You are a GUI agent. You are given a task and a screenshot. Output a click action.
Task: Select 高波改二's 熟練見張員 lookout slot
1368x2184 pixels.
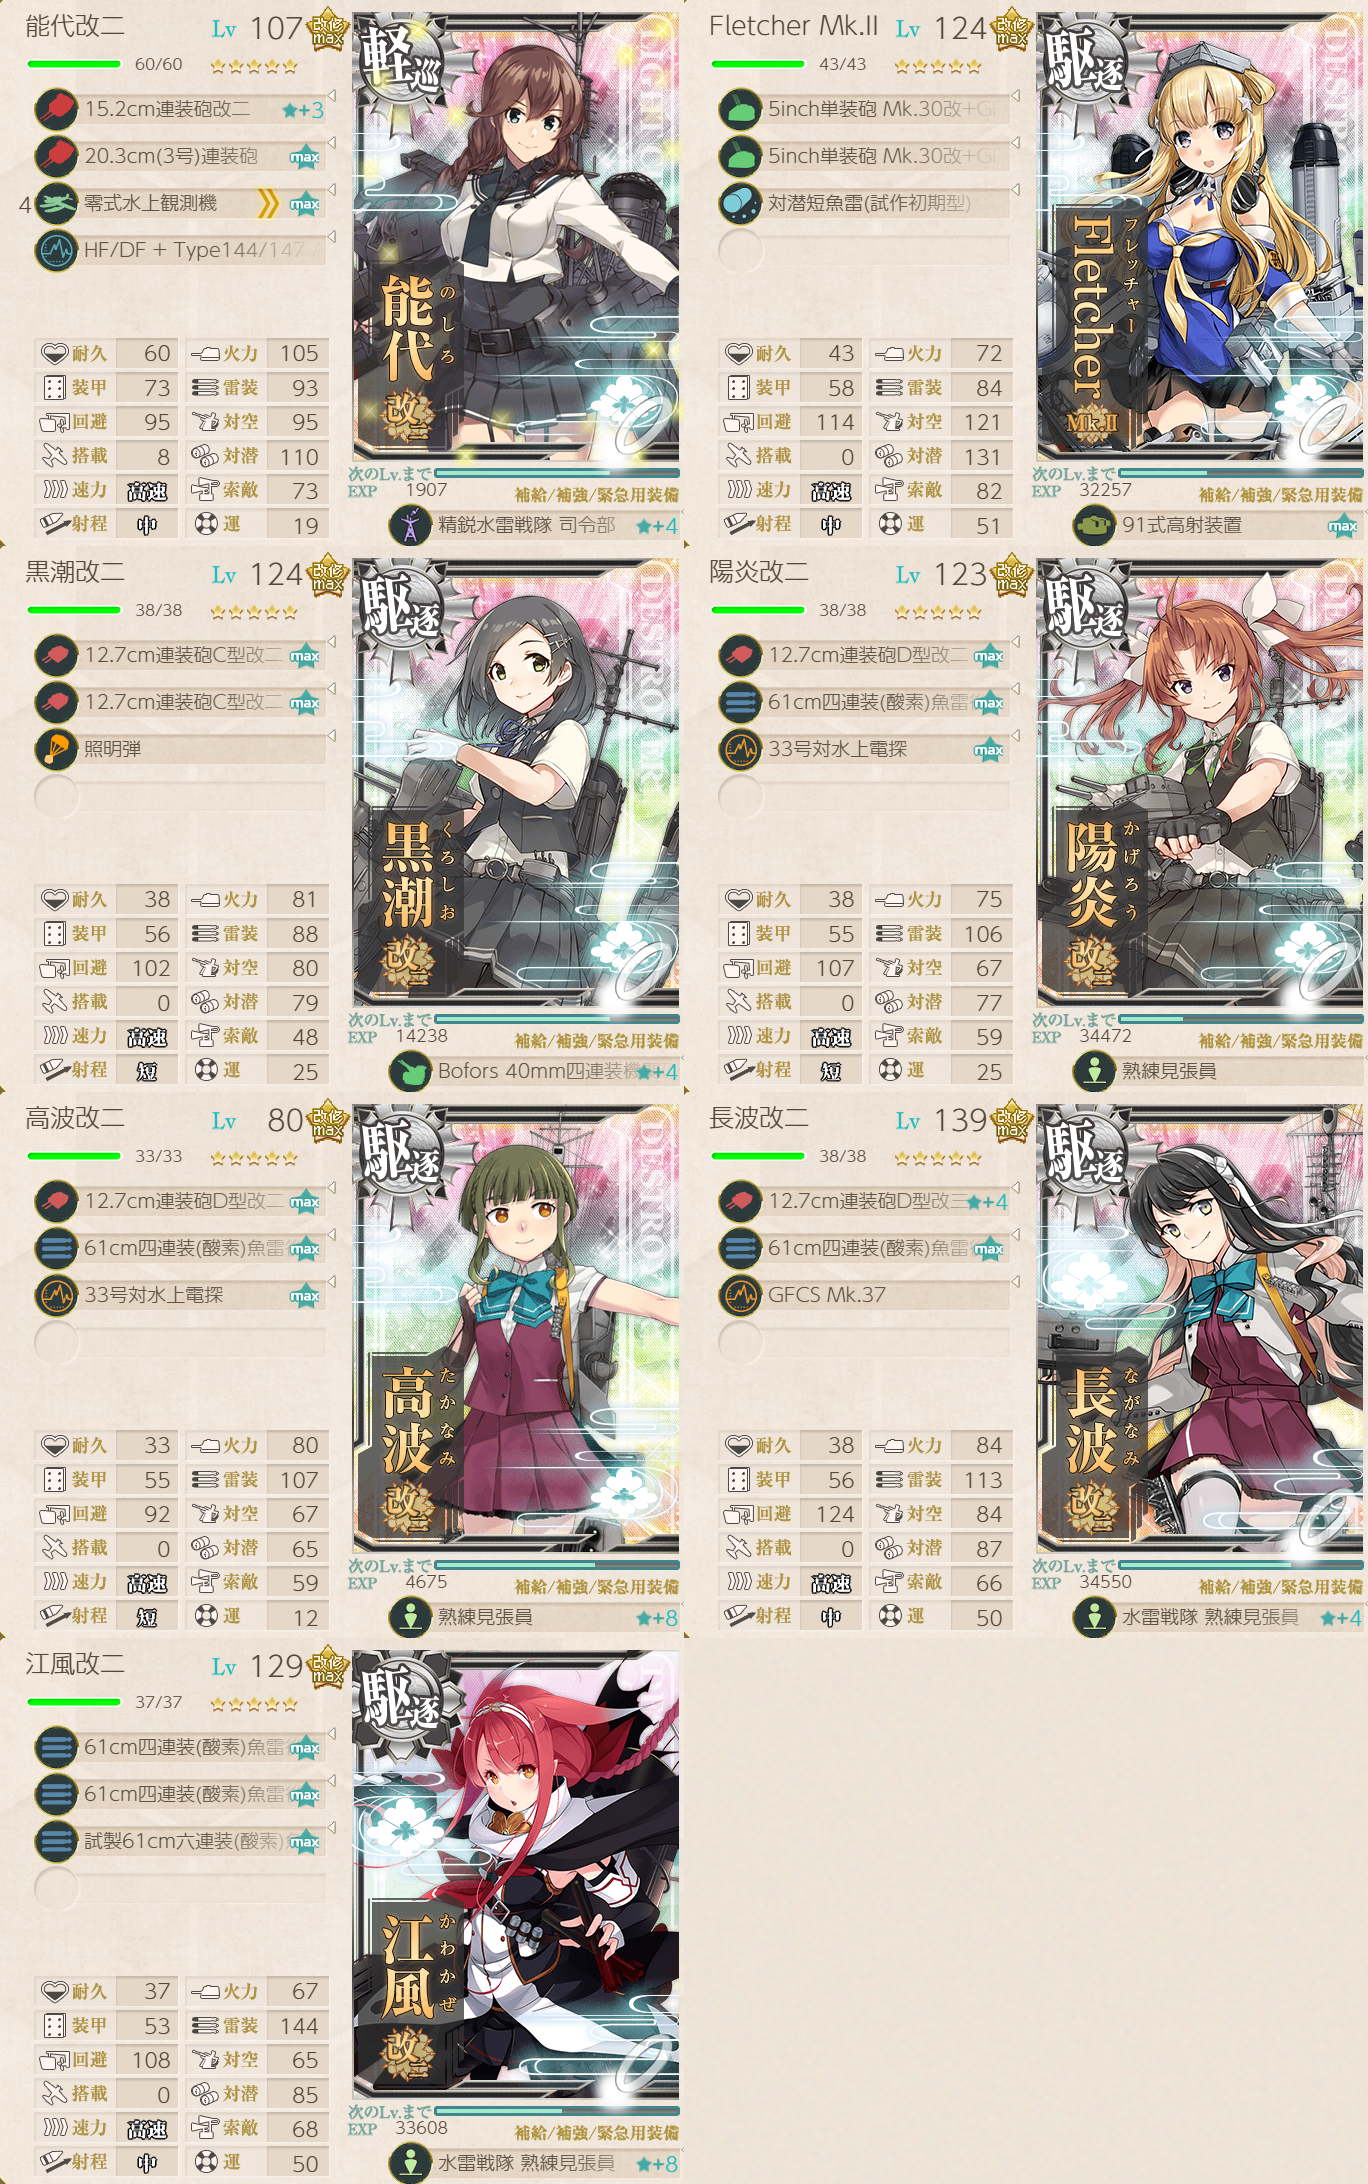point(533,1617)
